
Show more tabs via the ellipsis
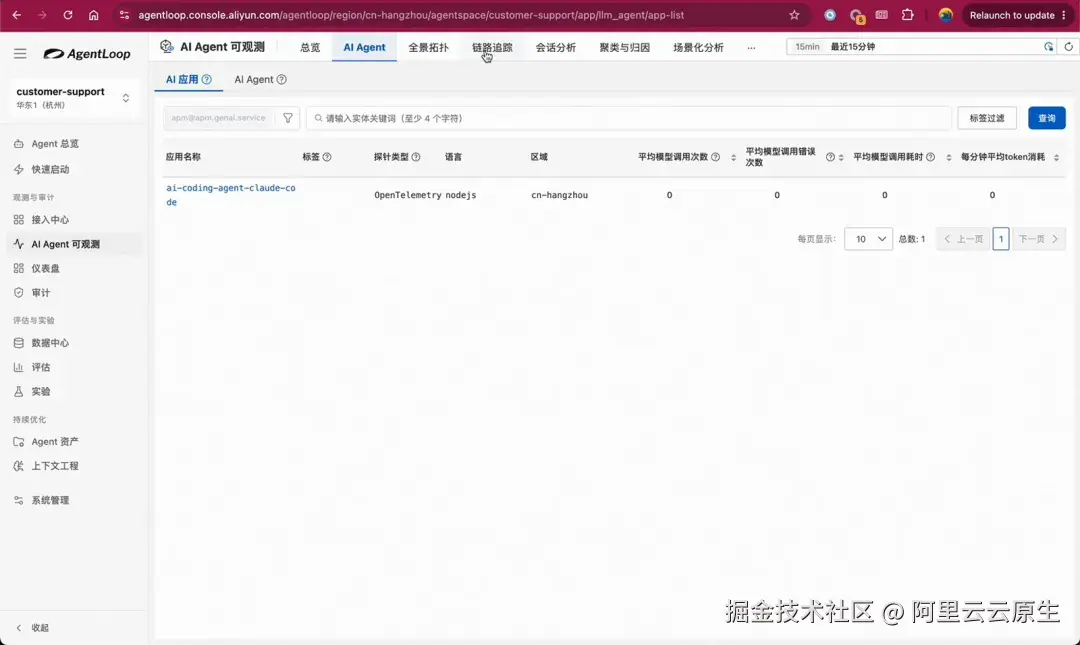click(x=751, y=47)
